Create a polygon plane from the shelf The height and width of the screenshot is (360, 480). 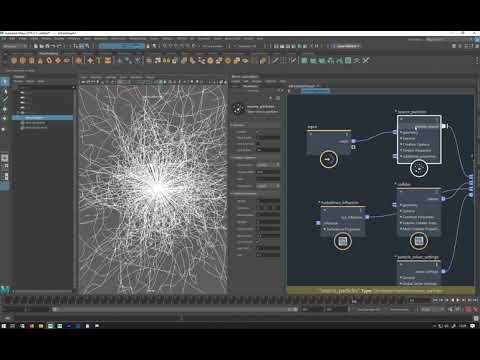(x=58, y=60)
